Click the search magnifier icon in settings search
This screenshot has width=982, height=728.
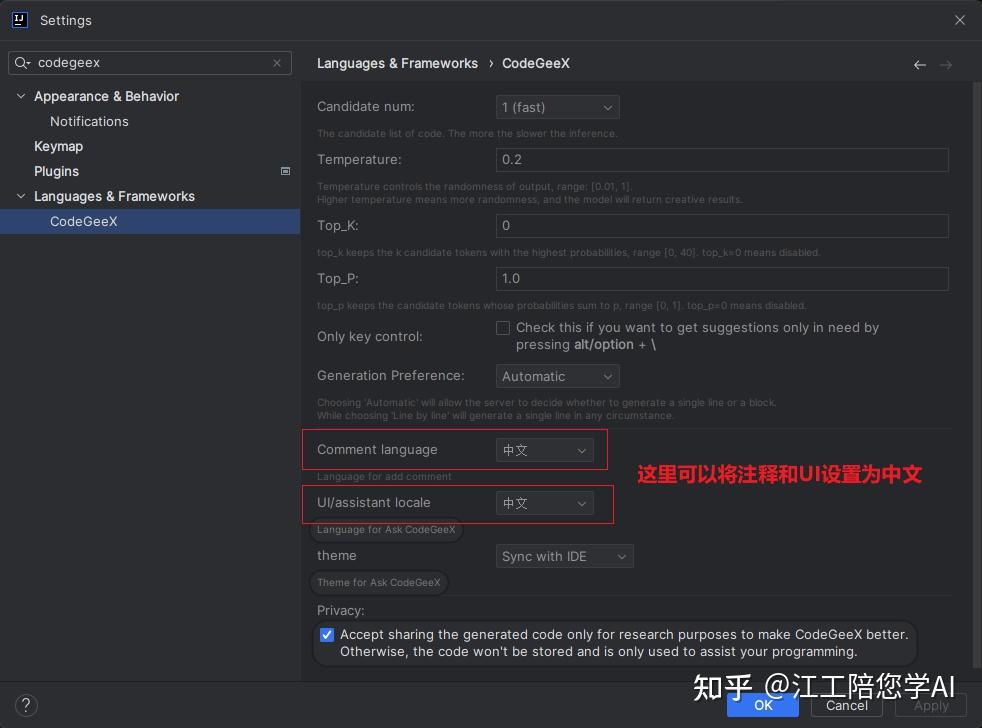click(x=24, y=63)
